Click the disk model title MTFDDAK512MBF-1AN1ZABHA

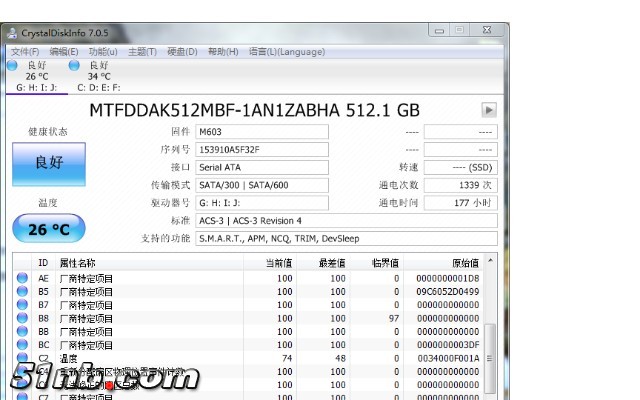click(214, 111)
